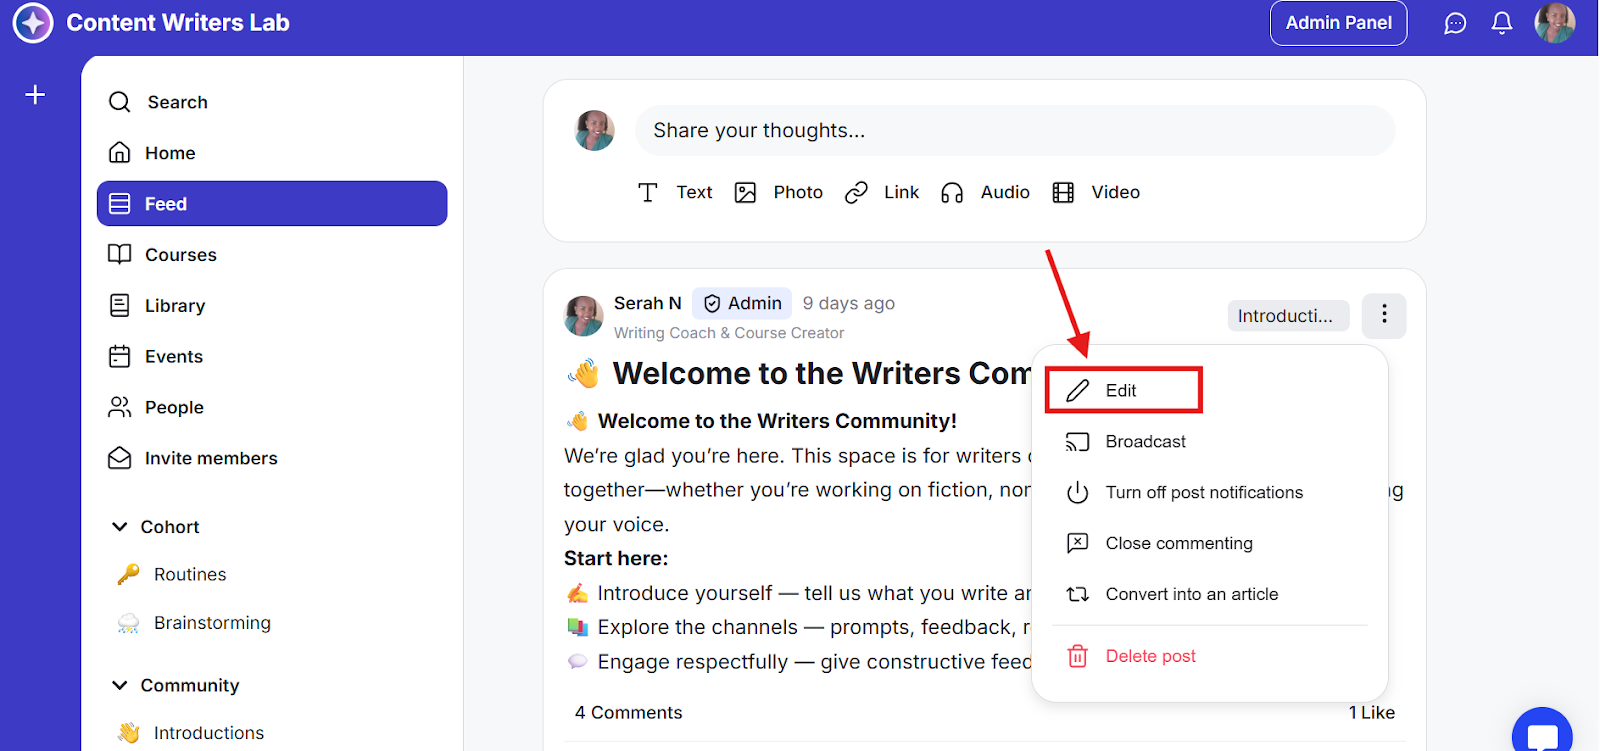Open Events in the sidebar
1600x751 pixels.
pyautogui.click(x=272, y=356)
